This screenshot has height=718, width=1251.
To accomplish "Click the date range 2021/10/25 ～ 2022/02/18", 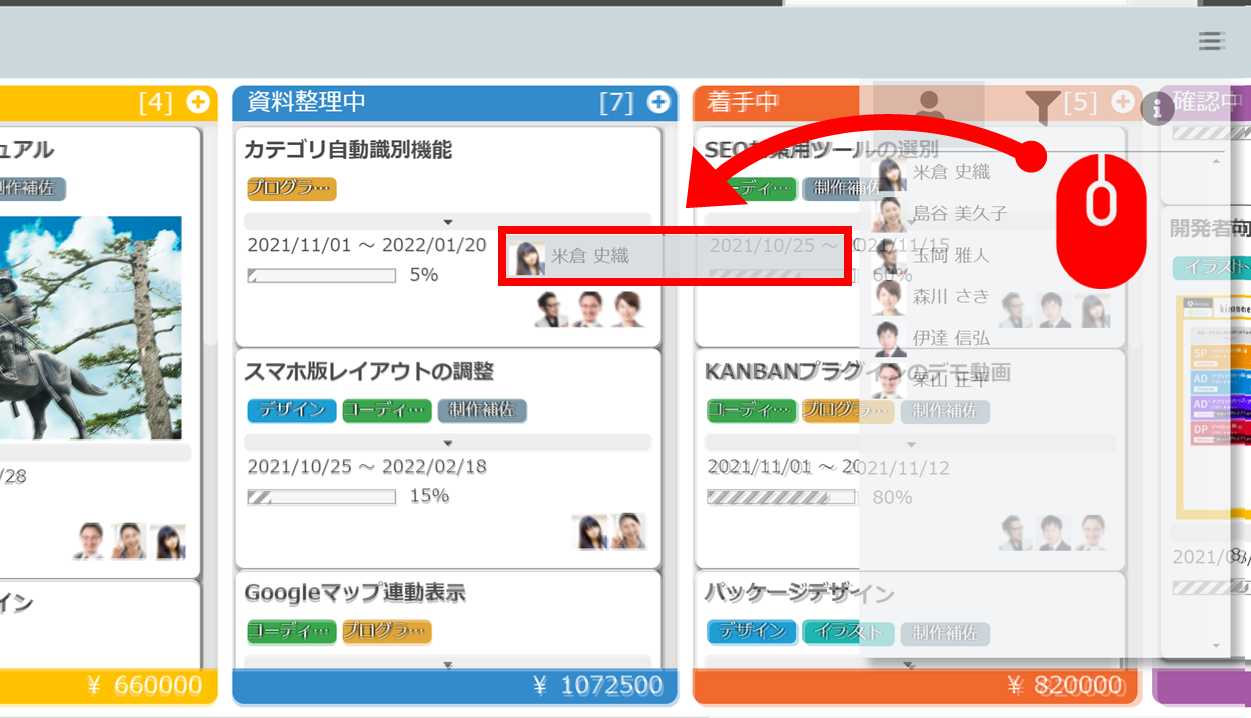I will 367,467.
